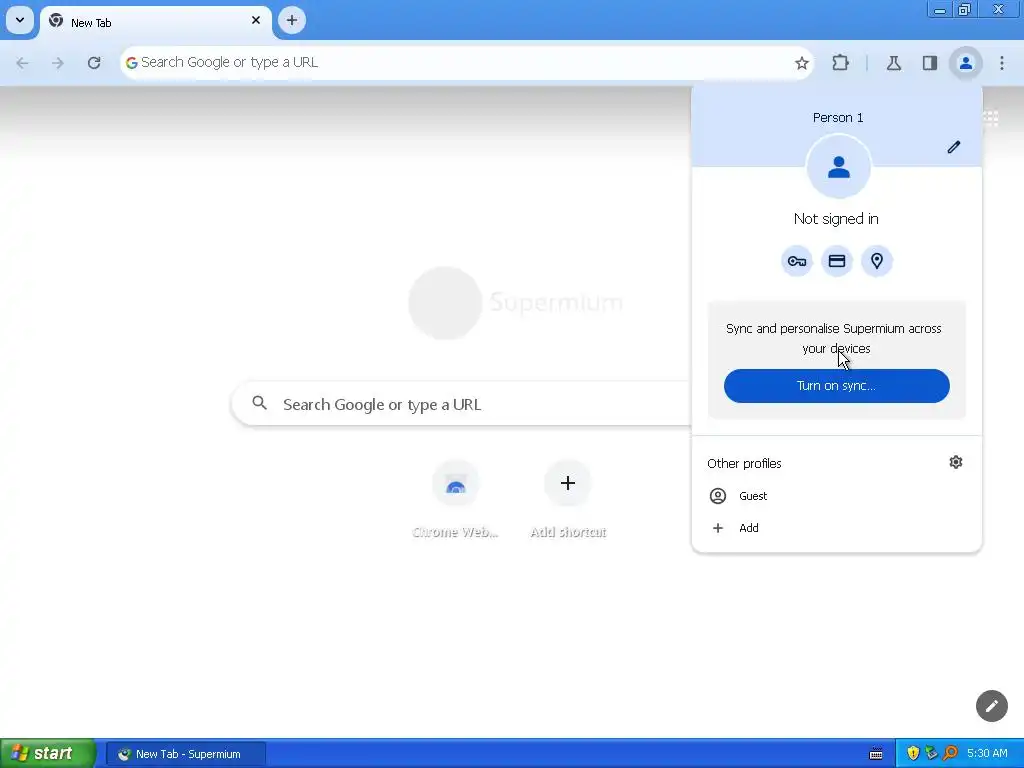Open Manage profiles gear icon

956,462
